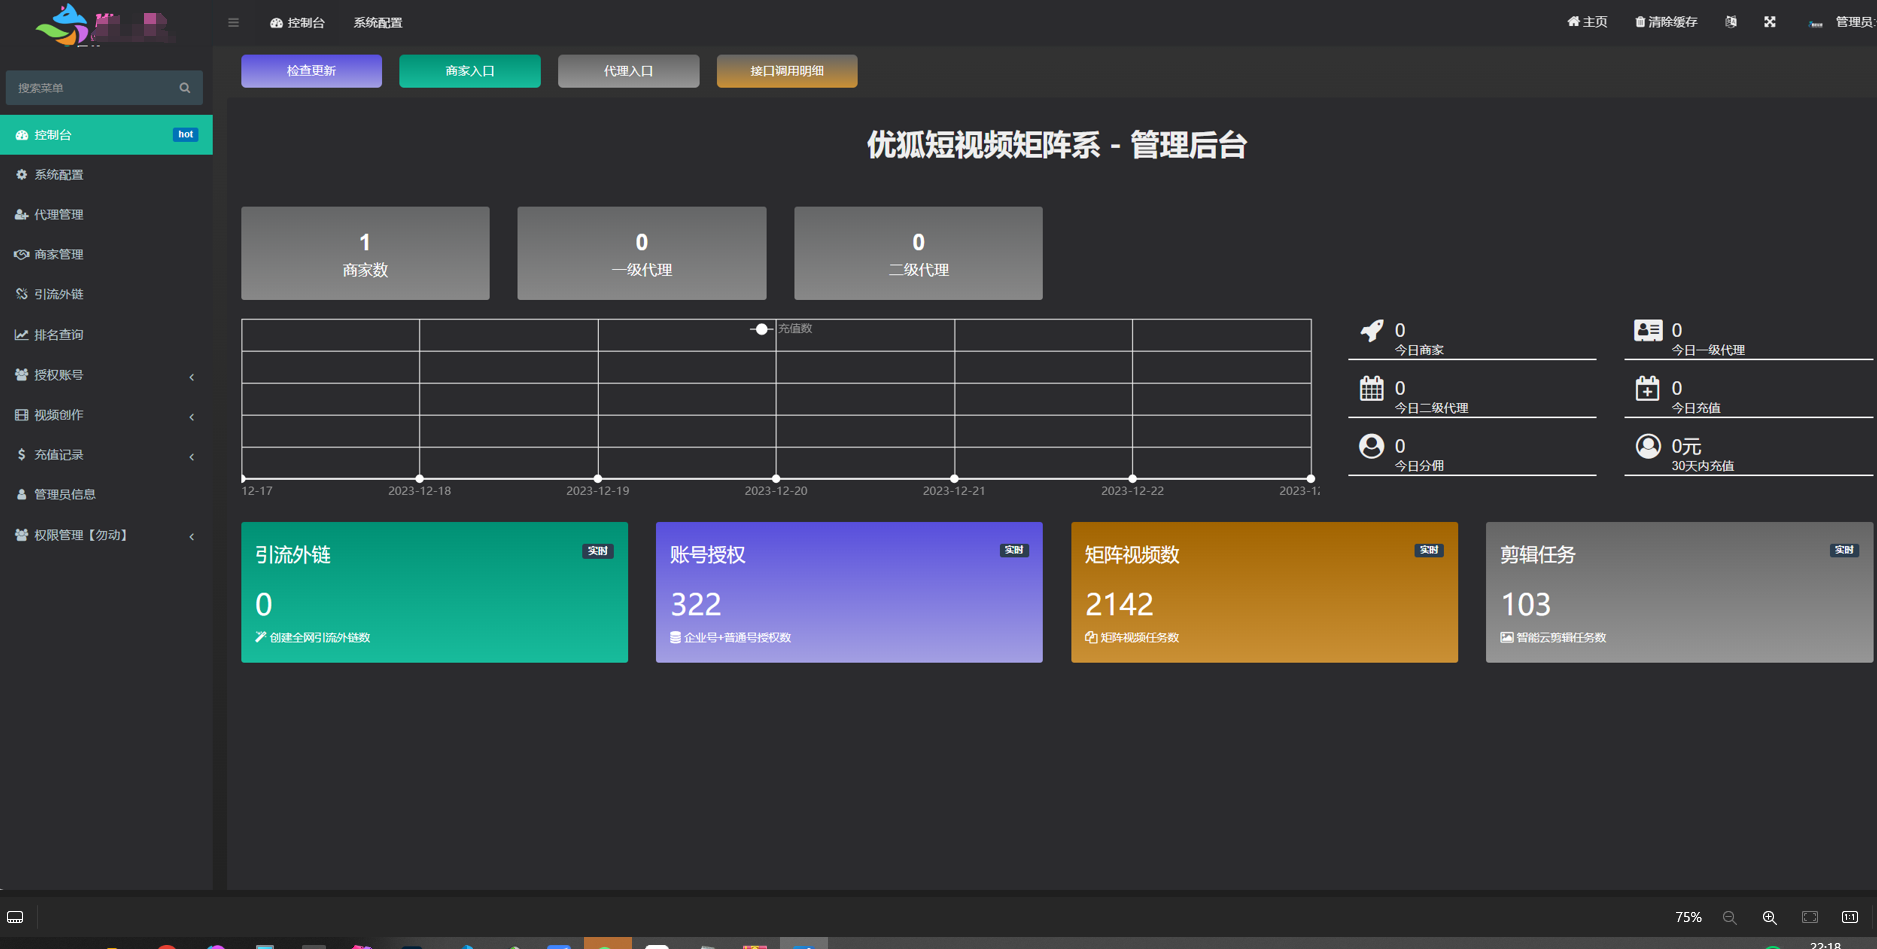Expand the 视频创作 submenu chevron
The height and width of the screenshot is (949, 1877).
pyautogui.click(x=191, y=416)
